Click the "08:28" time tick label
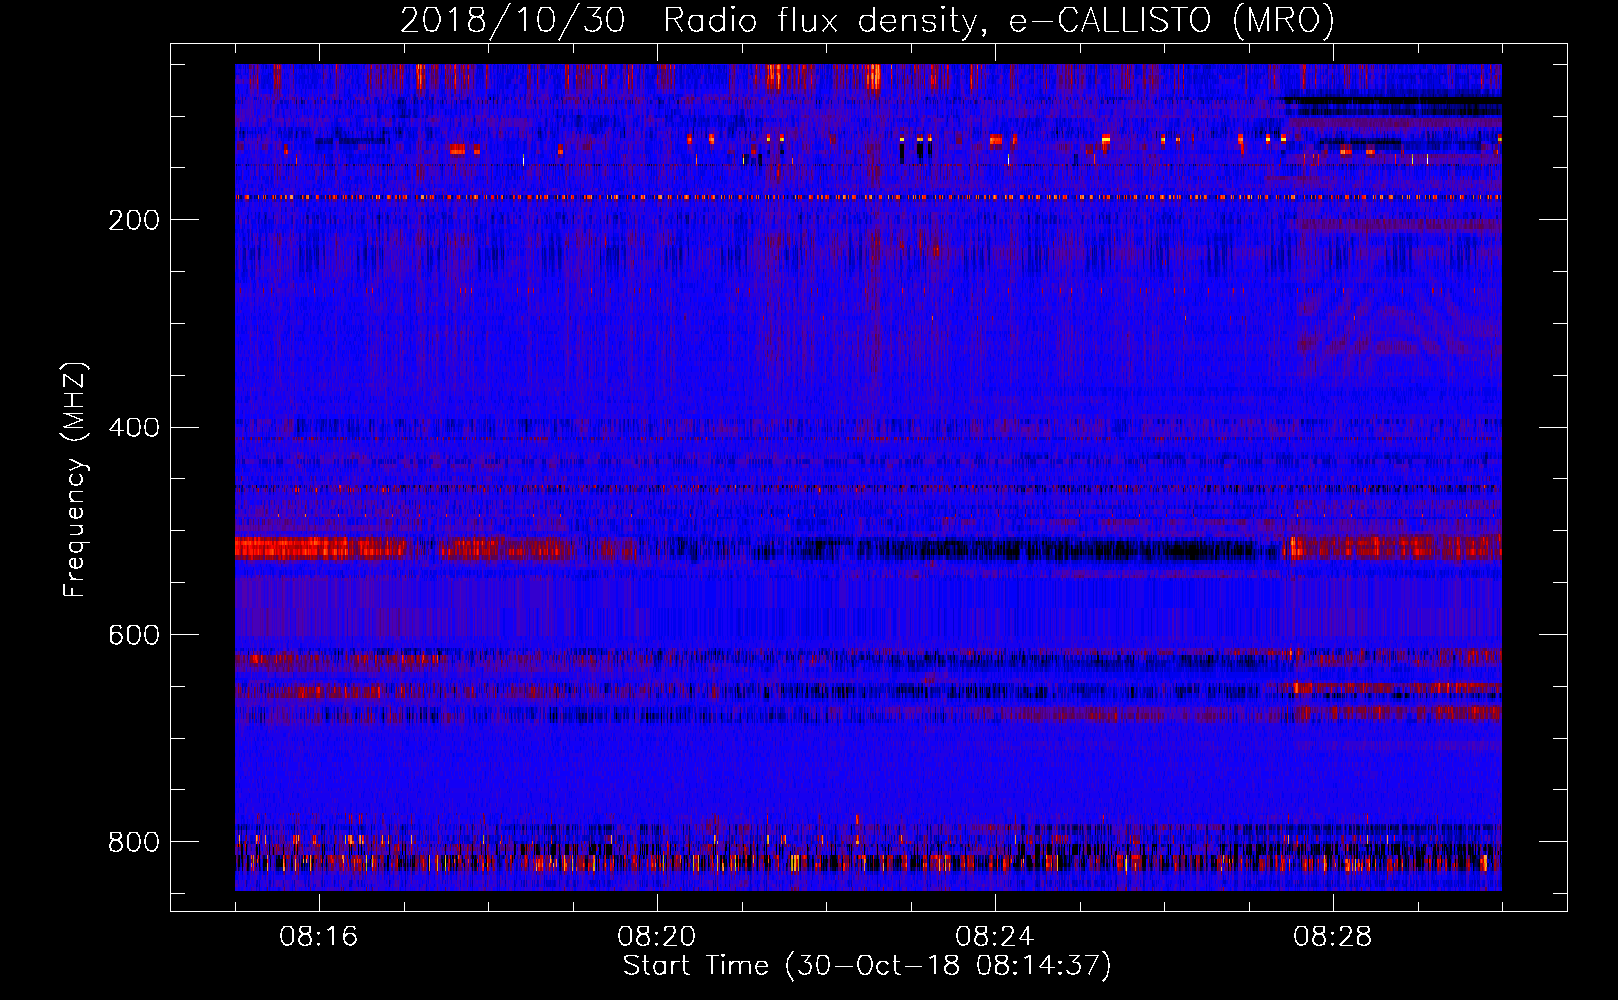This screenshot has width=1618, height=1000. [x=1333, y=937]
